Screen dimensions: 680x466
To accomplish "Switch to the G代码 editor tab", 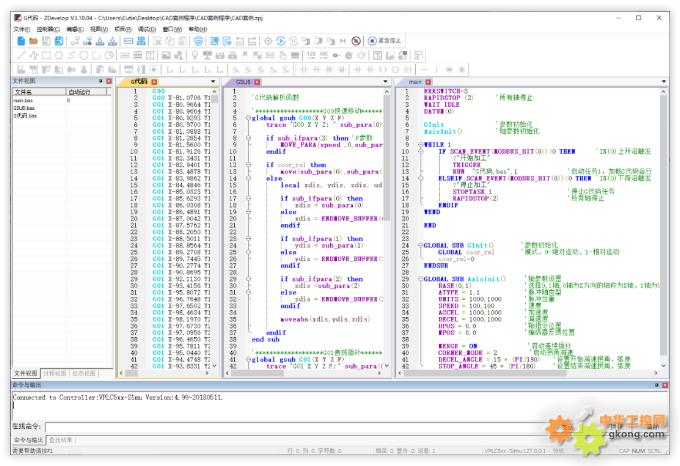I will pyautogui.click(x=139, y=81).
